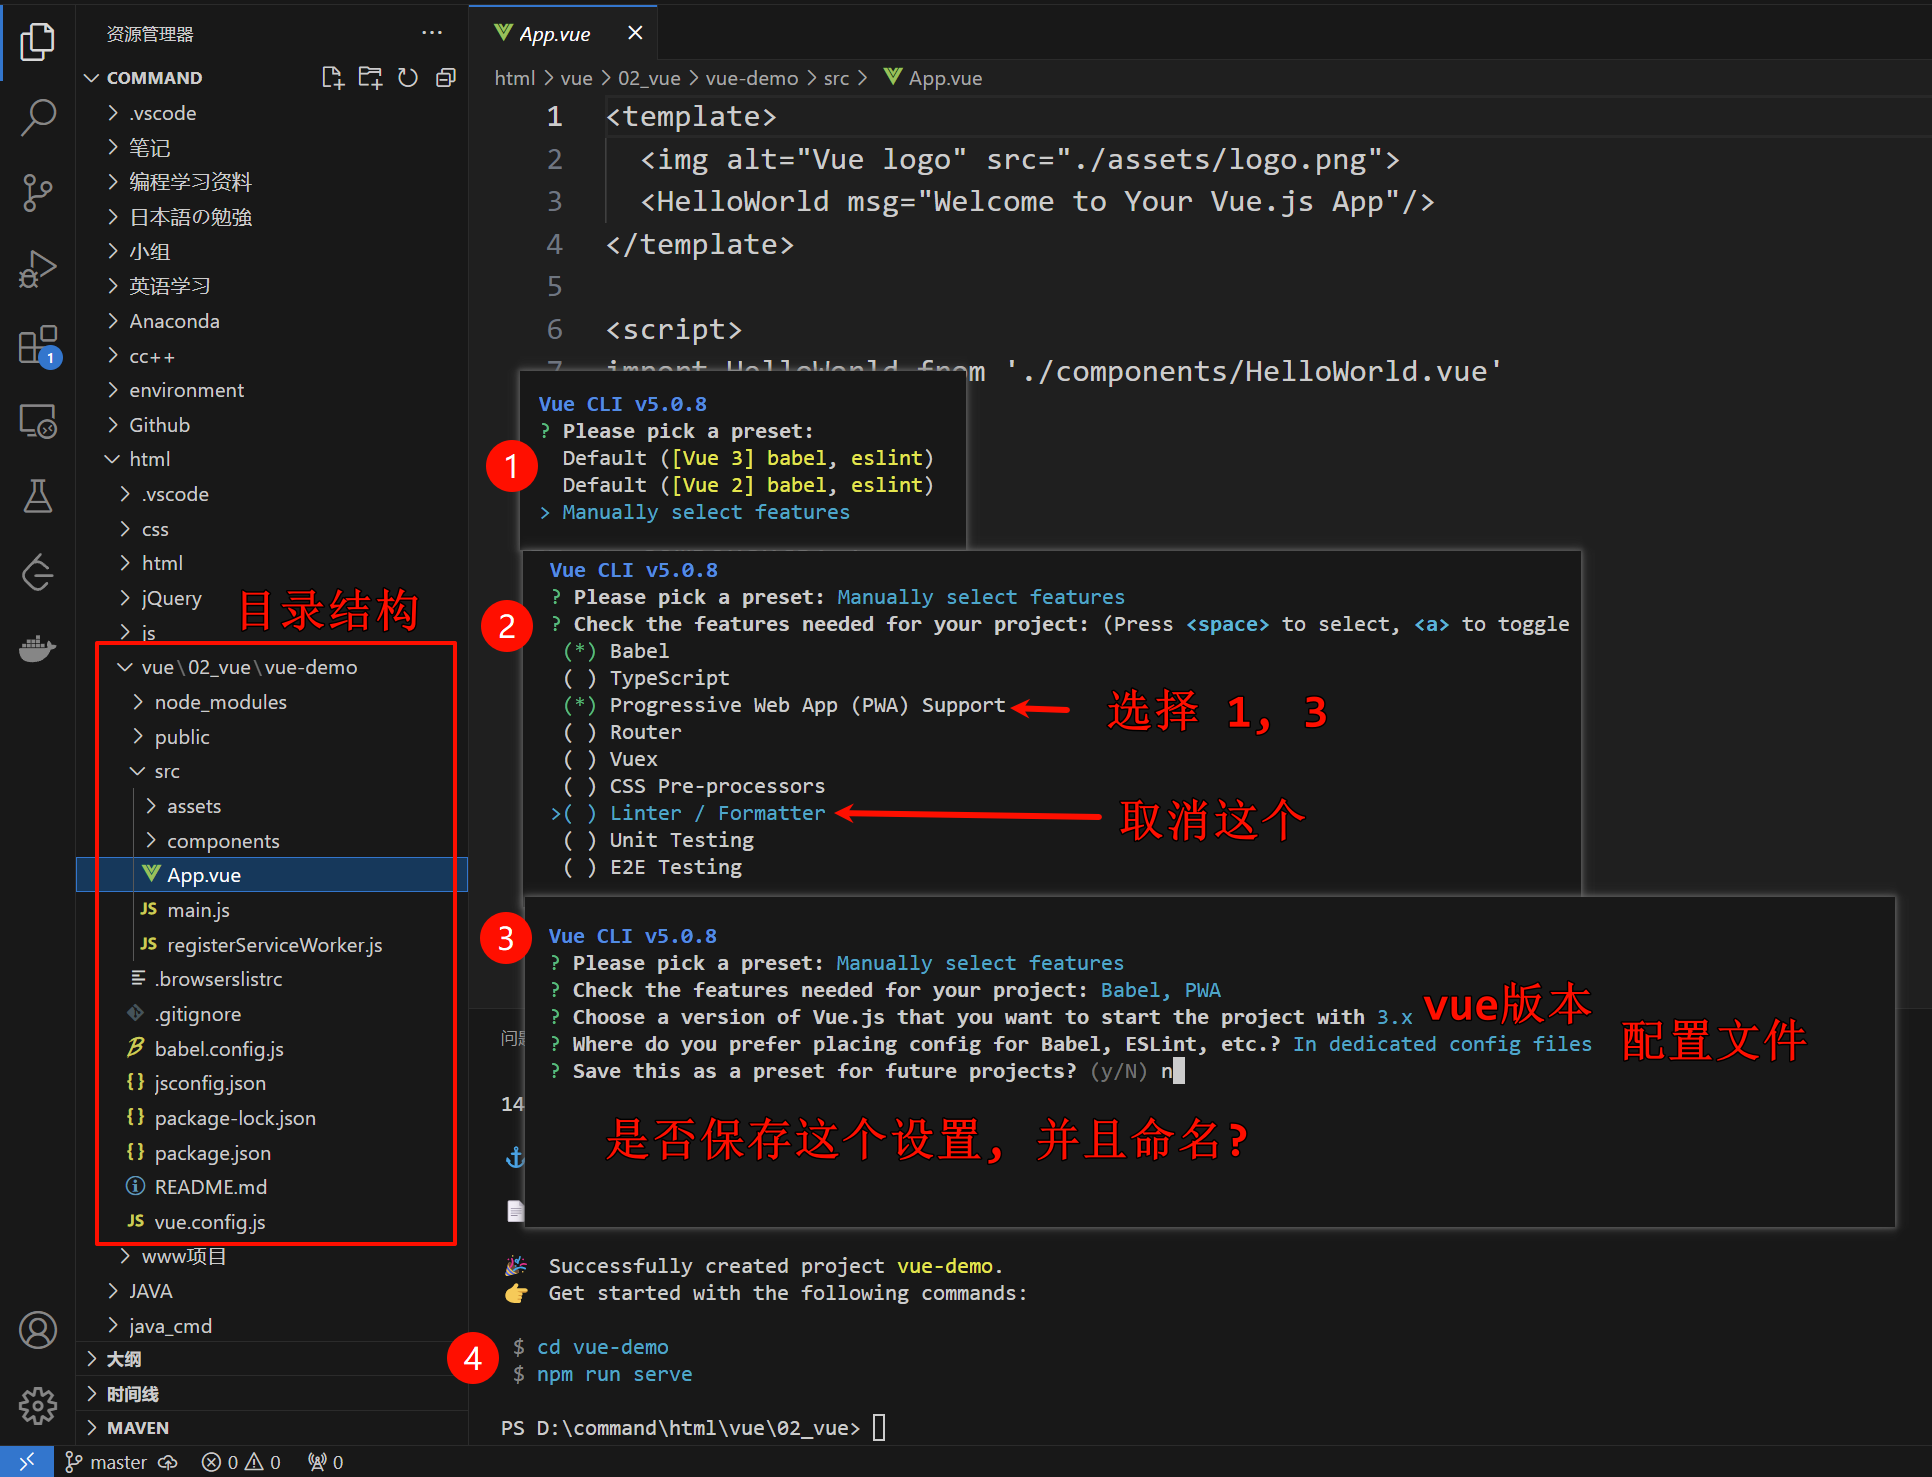Open the Testing flask view
The image size is (1932, 1477).
[x=37, y=496]
